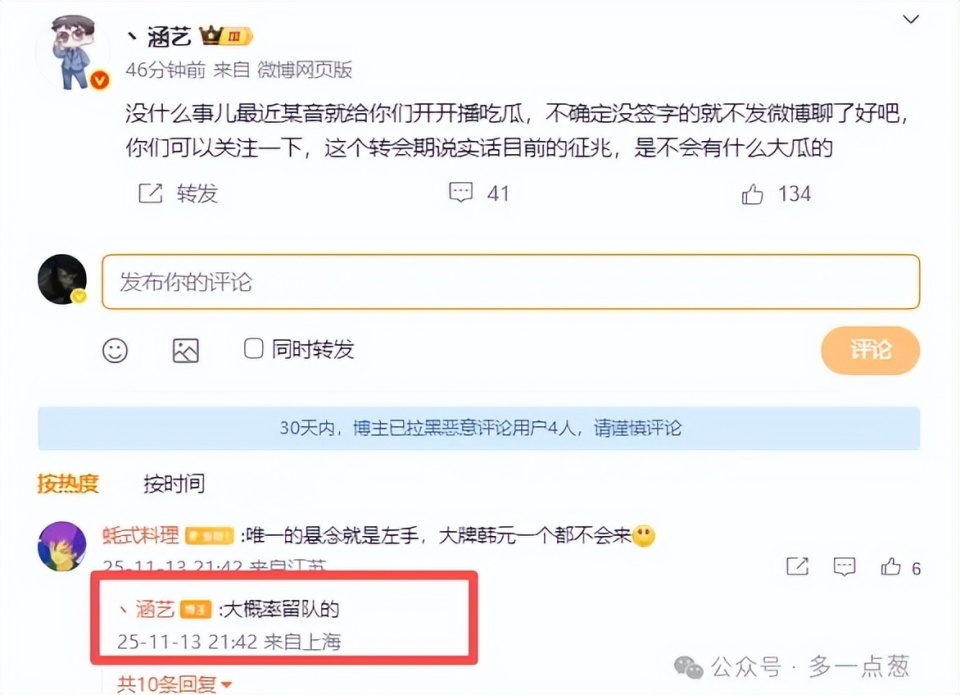Select the 按热度 sort tab
The height and width of the screenshot is (695, 960).
pos(68,484)
